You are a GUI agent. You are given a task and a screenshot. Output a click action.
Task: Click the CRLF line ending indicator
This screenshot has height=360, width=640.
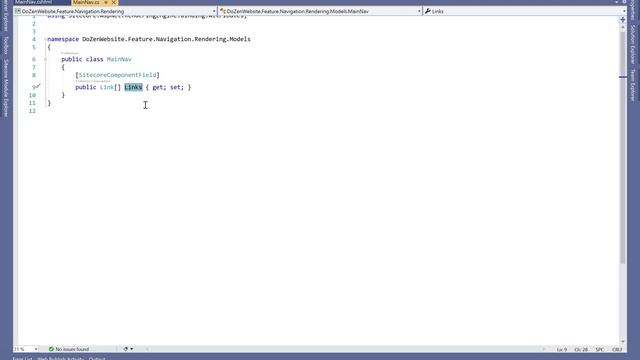pos(617,349)
